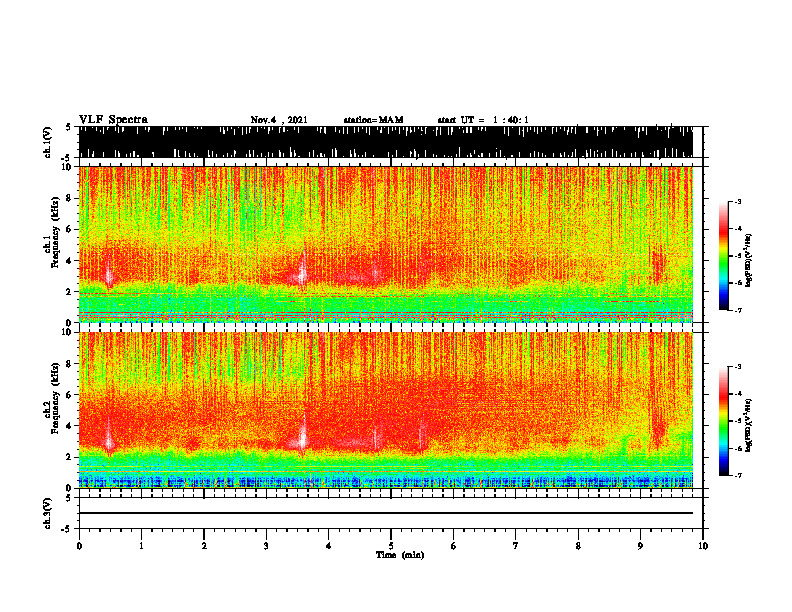Select the "start UT = 1:40:1" text
Screen dimensions: 792x612
pyautogui.click(x=483, y=120)
